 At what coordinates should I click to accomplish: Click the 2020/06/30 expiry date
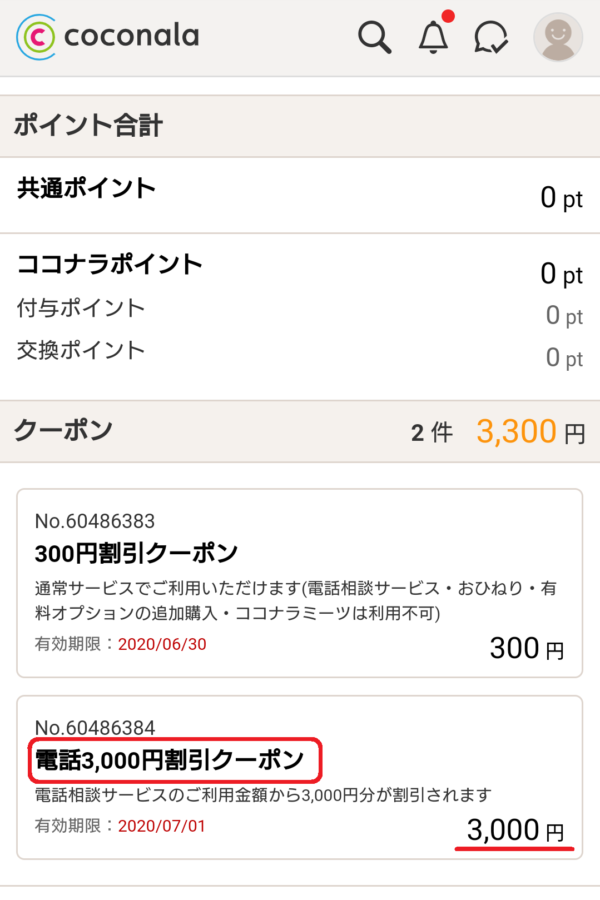tap(162, 644)
